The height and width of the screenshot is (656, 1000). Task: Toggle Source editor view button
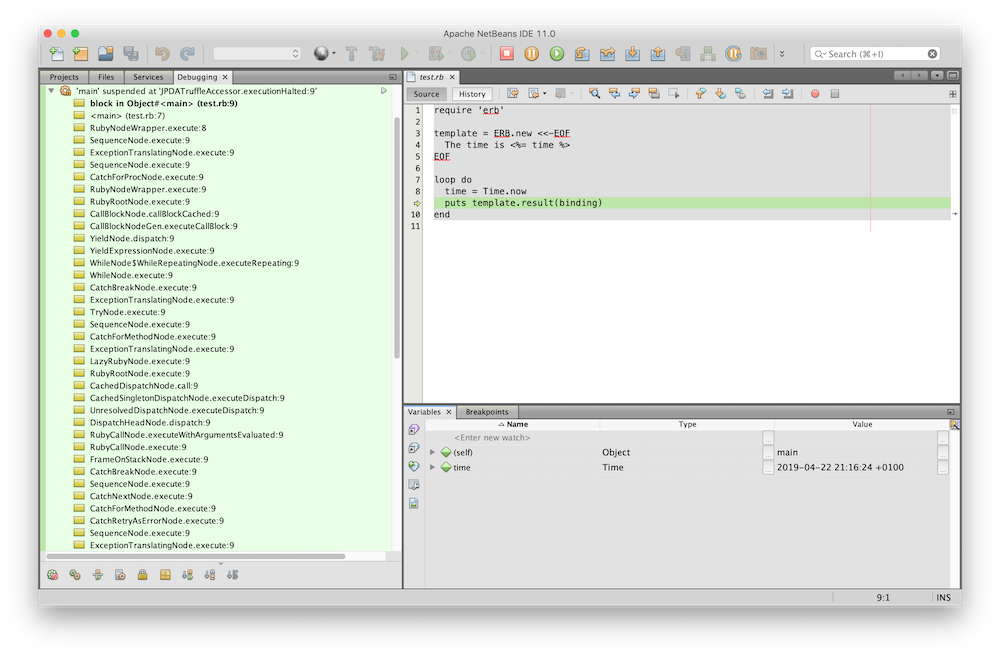click(427, 94)
